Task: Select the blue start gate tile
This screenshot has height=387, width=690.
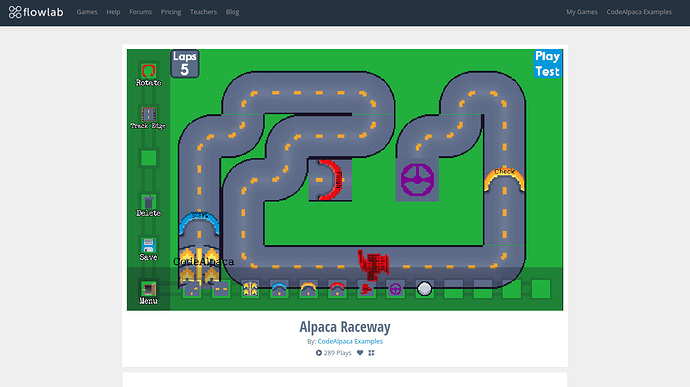Action: [x=279, y=289]
